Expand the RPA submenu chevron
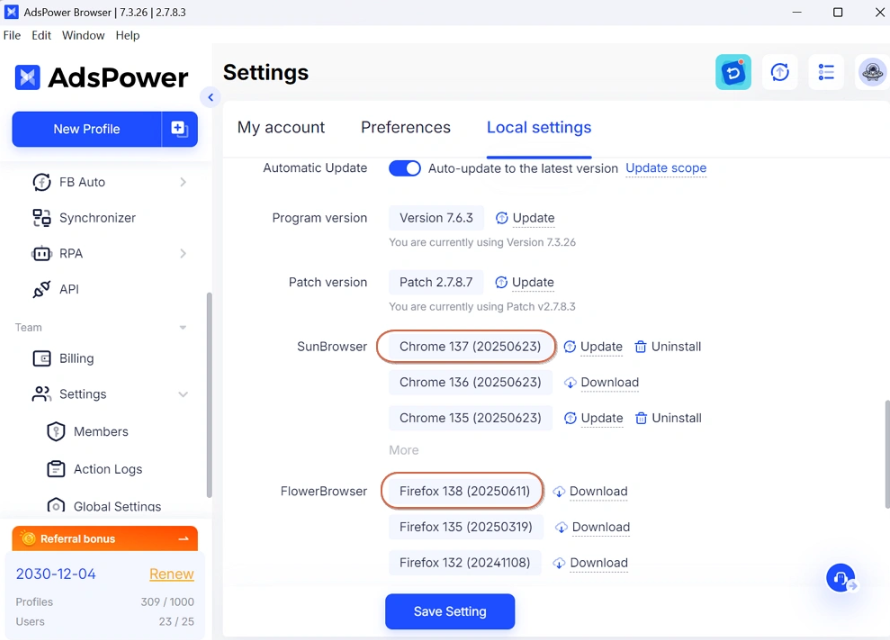The image size is (890, 640). pos(183,254)
